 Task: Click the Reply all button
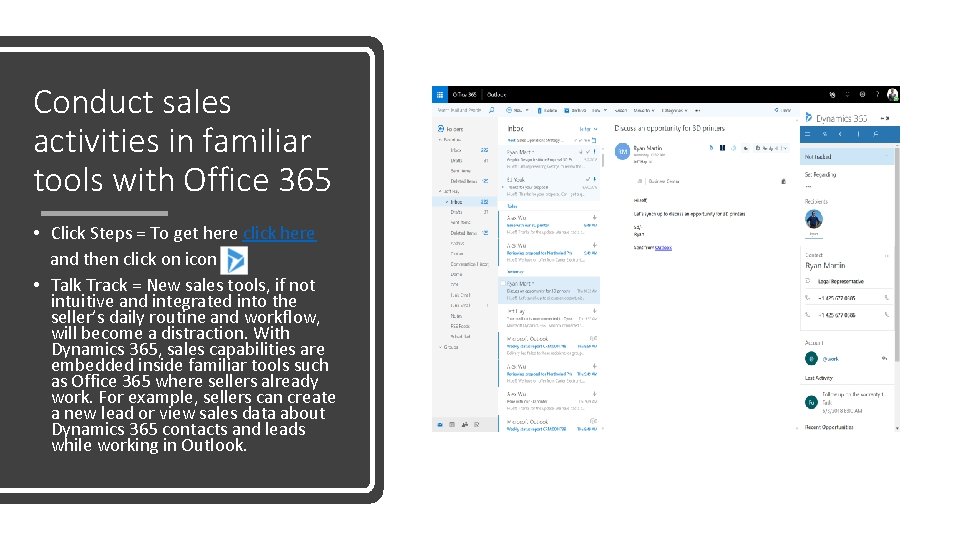click(x=766, y=148)
